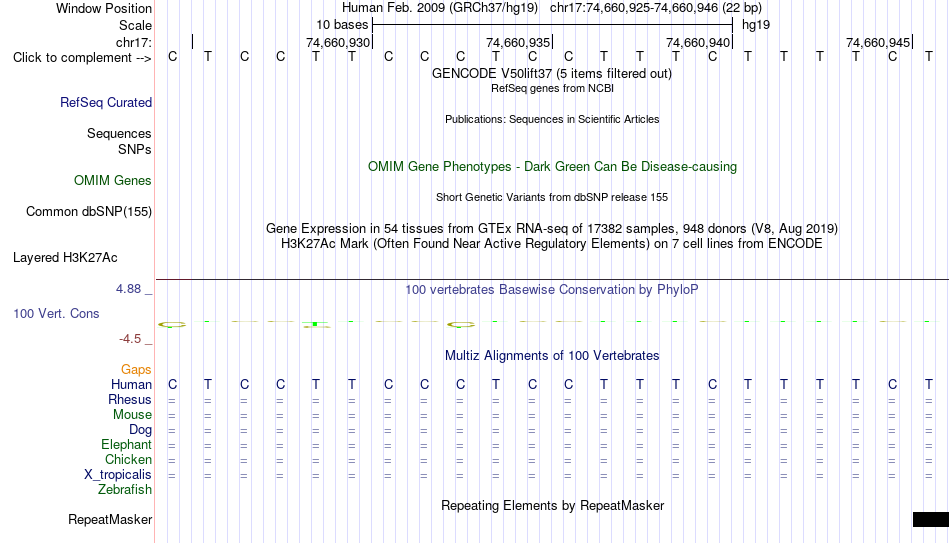Click position marker 74,660,930
The width and height of the screenshot is (950, 543).
[x=338, y=42]
